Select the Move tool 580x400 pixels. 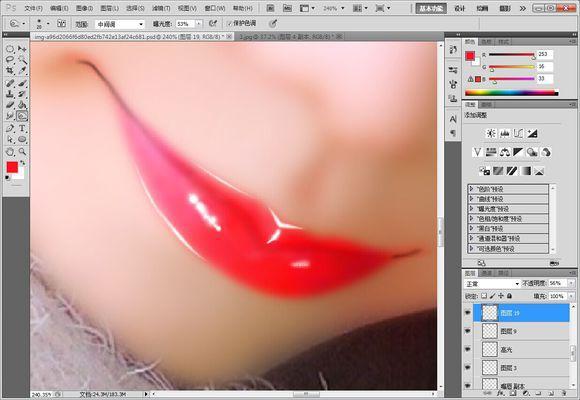(22, 49)
